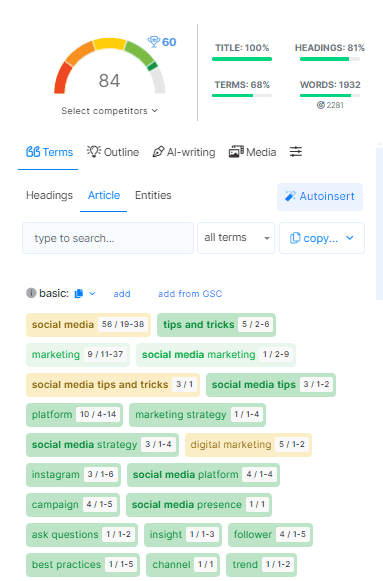
Task: Click the lightbulb Outline icon
Action: click(94, 152)
